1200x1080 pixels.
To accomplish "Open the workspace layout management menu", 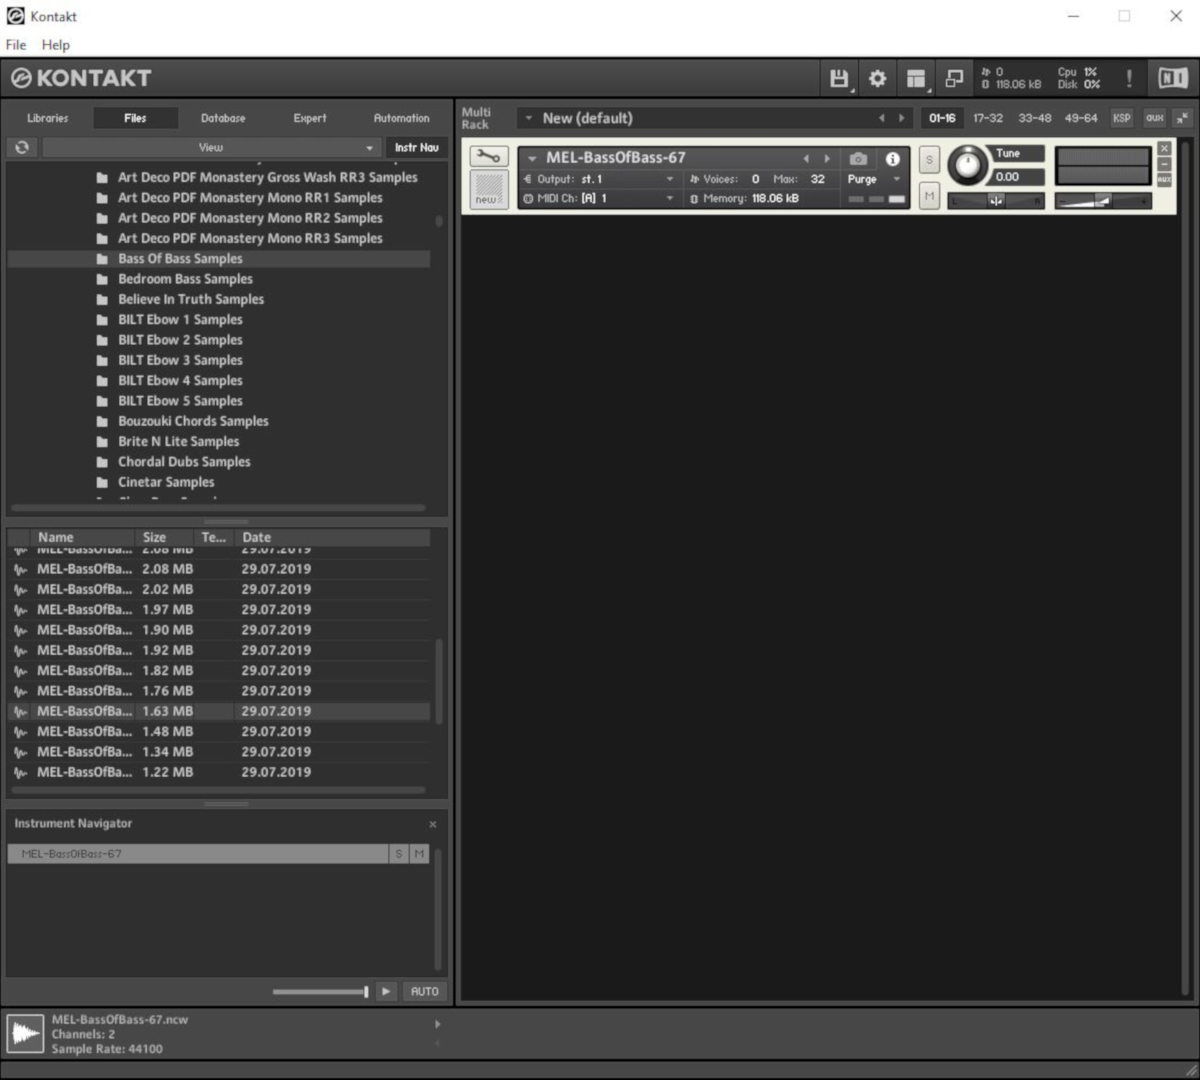I will pyautogui.click(x=916, y=79).
